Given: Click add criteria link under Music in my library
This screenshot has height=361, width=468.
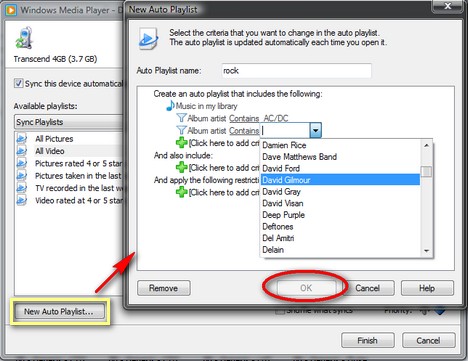Looking at the screenshot, I should [224, 143].
